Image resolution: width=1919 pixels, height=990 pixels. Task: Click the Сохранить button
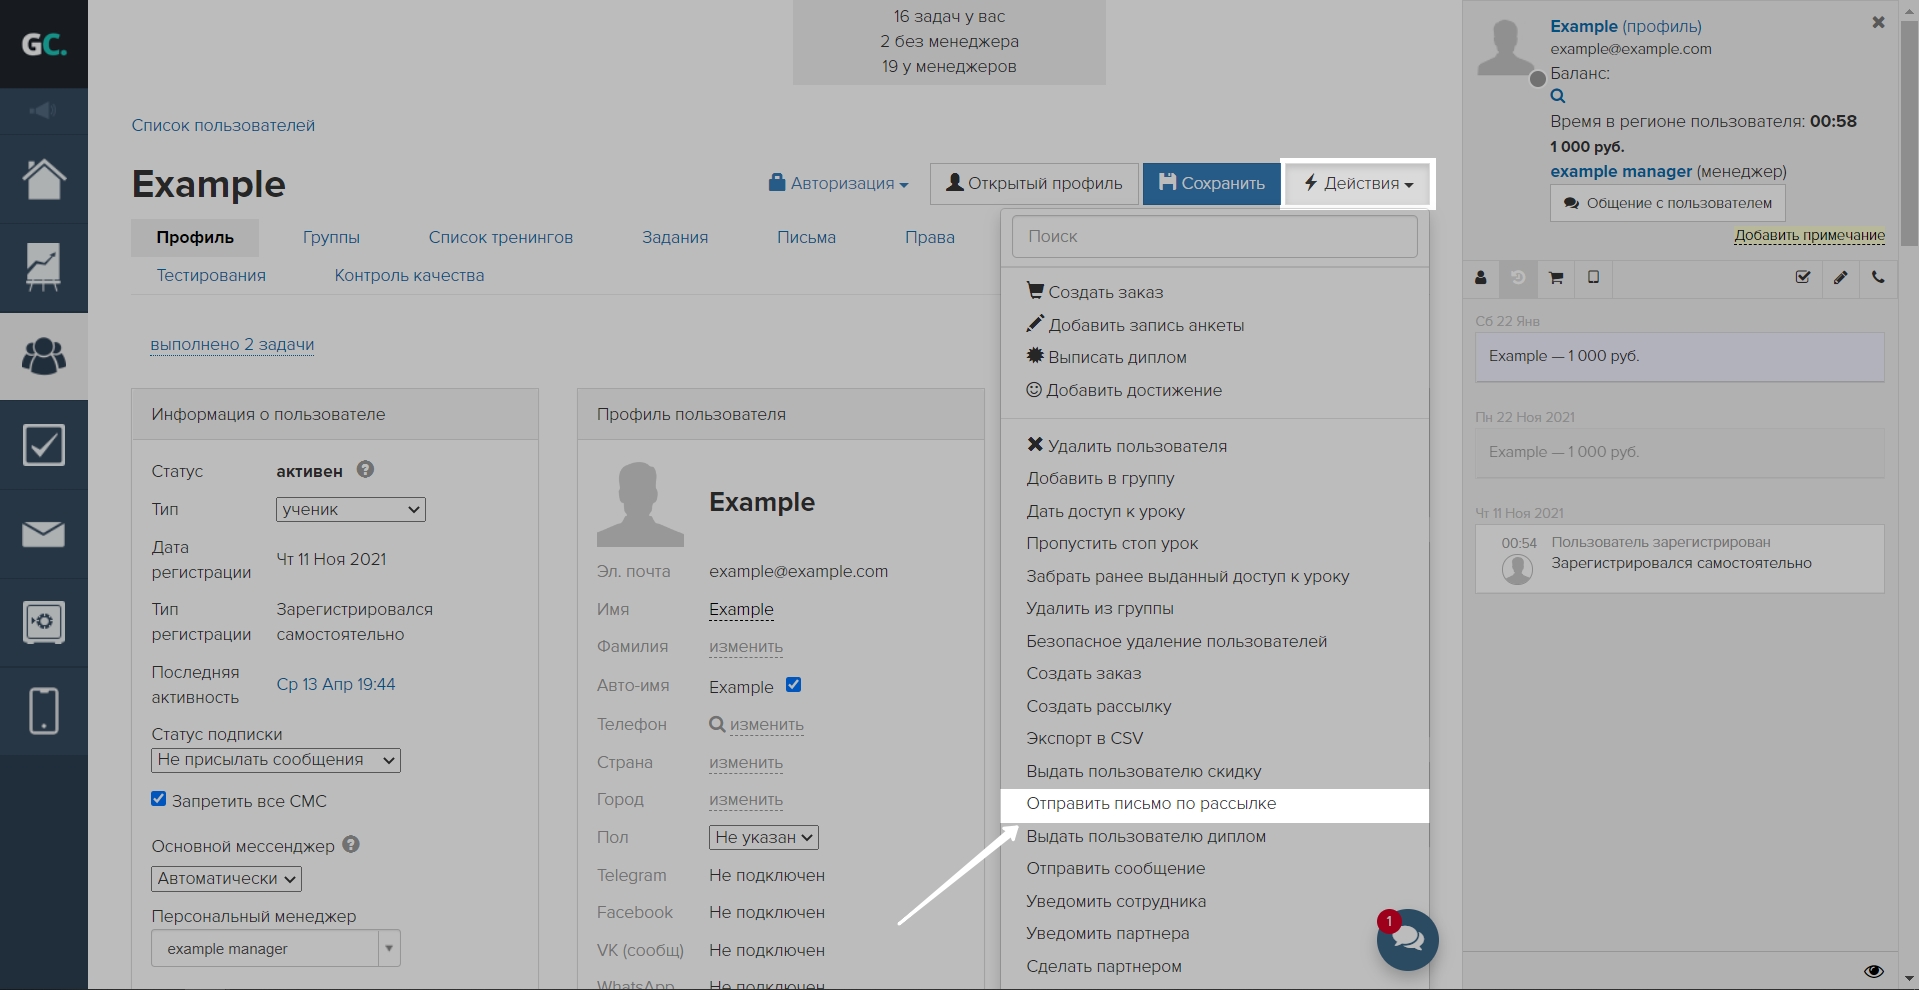pos(1211,184)
